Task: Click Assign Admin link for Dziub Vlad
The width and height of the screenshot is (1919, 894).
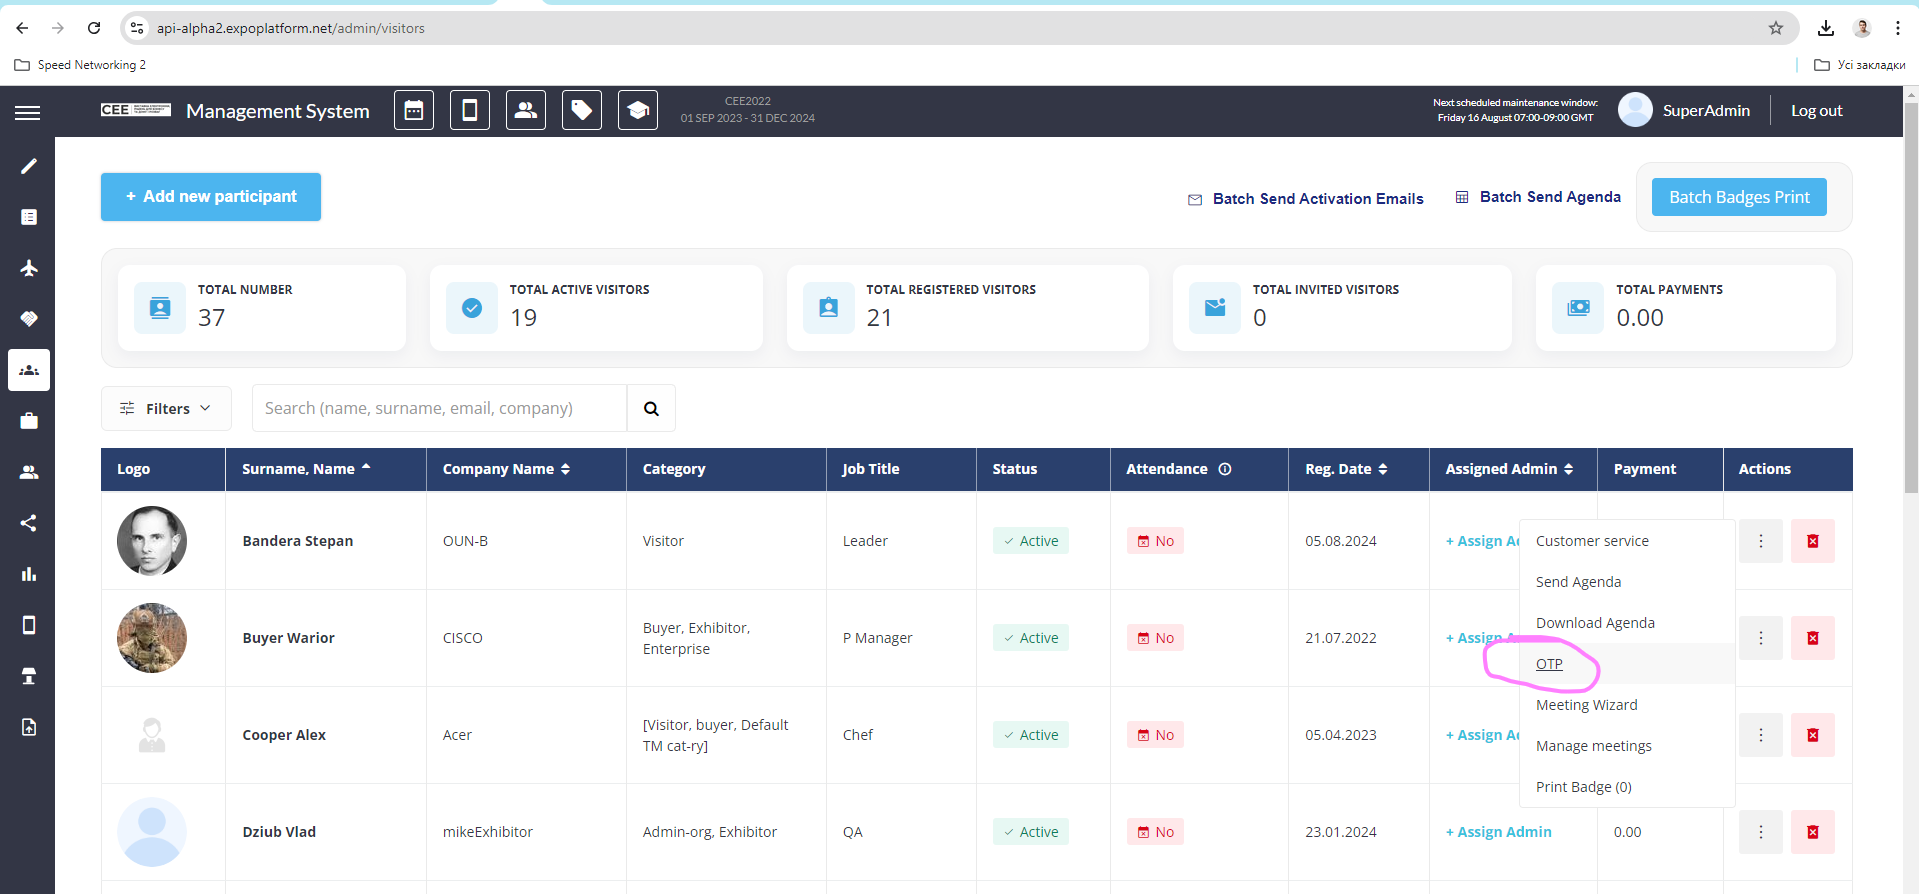Action: point(1499,832)
